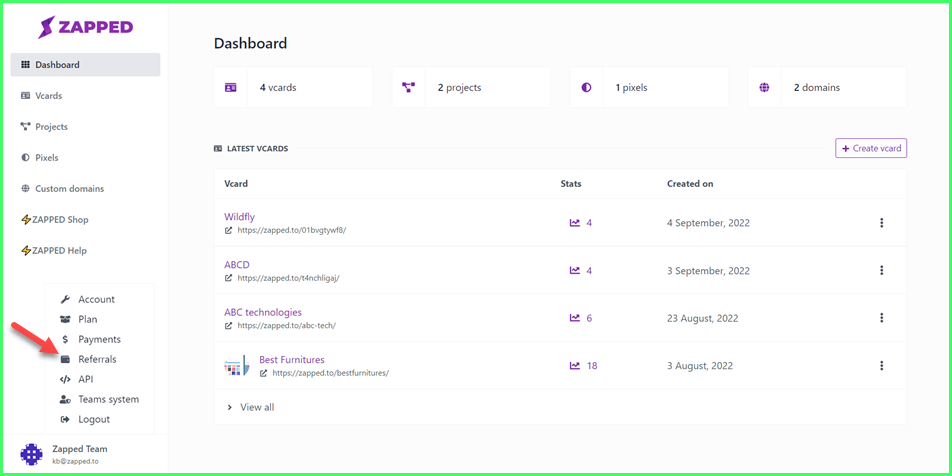This screenshot has height=476, width=952.
Task: Open the 4 vcards stat card
Action: point(293,87)
